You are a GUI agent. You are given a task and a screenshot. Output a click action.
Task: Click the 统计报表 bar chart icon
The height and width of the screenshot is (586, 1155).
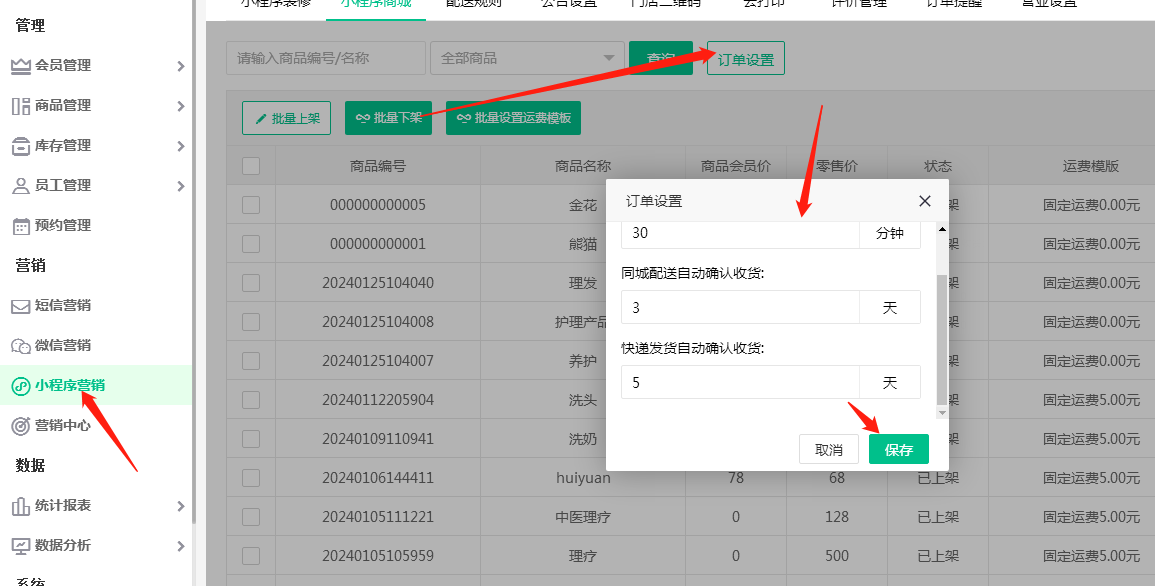coord(20,506)
